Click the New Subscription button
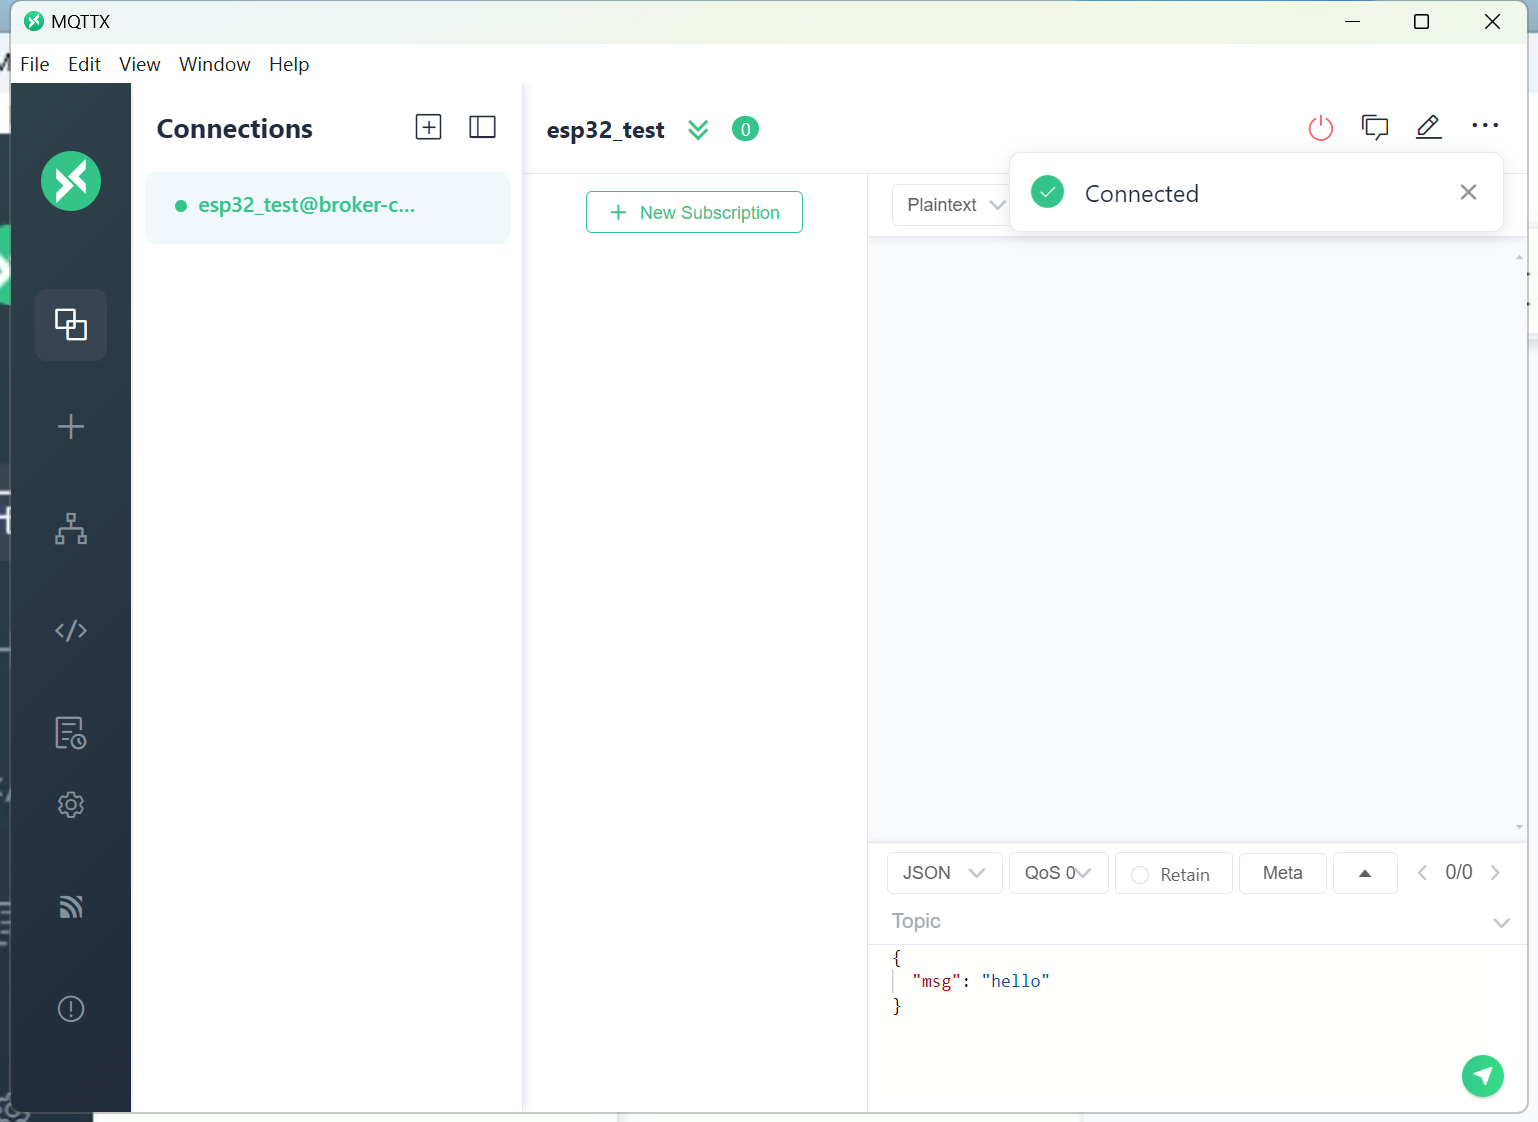1538x1122 pixels. (694, 212)
